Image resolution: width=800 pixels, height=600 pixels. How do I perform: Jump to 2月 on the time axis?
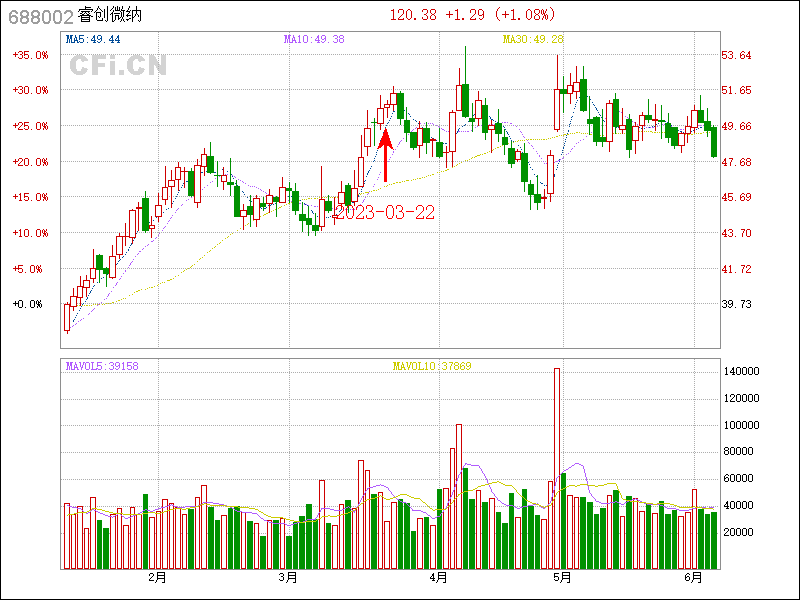pos(157,578)
